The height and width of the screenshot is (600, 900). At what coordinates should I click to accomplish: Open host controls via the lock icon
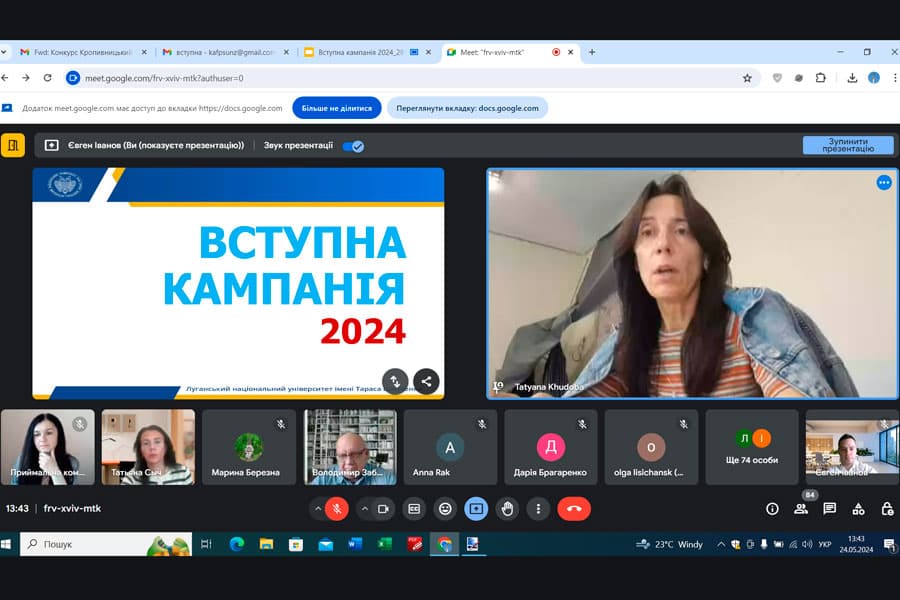887,508
